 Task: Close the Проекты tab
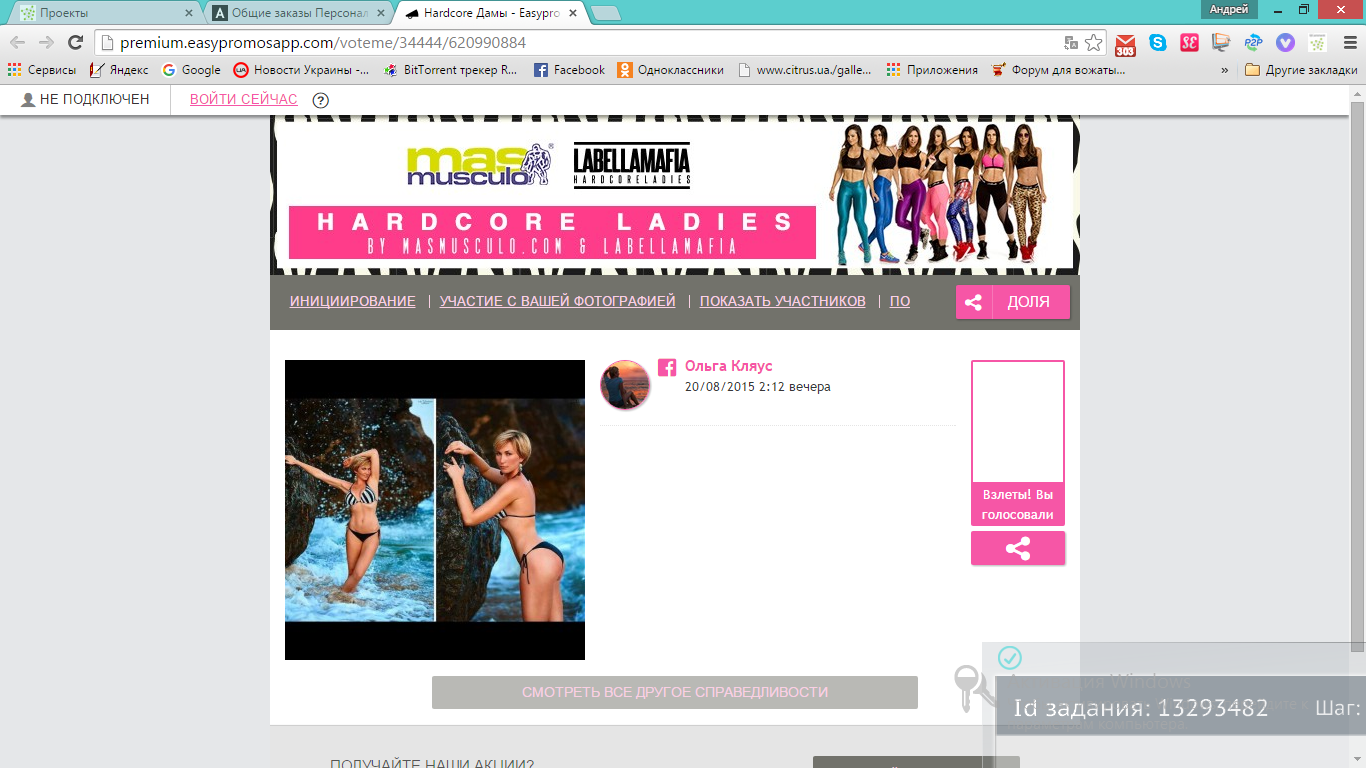[188, 13]
